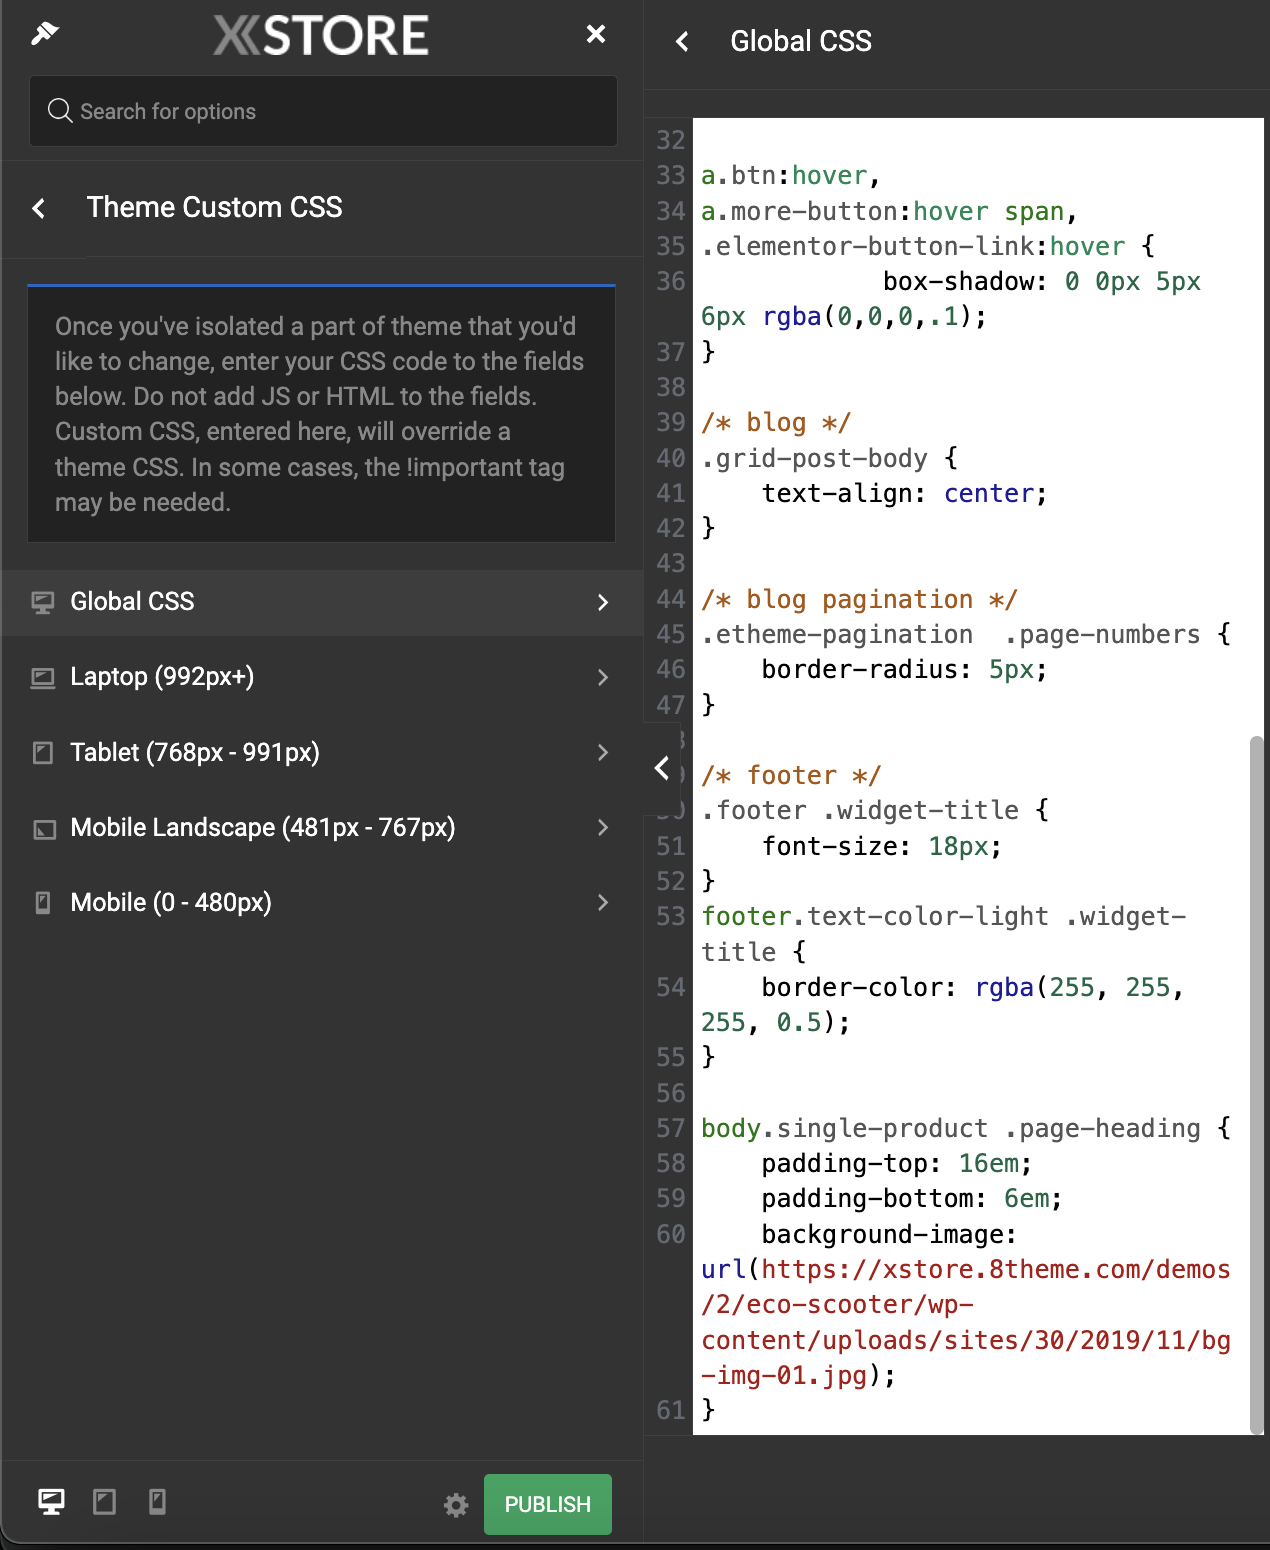
Task: Go back from the Global CSS editor
Action: click(682, 41)
